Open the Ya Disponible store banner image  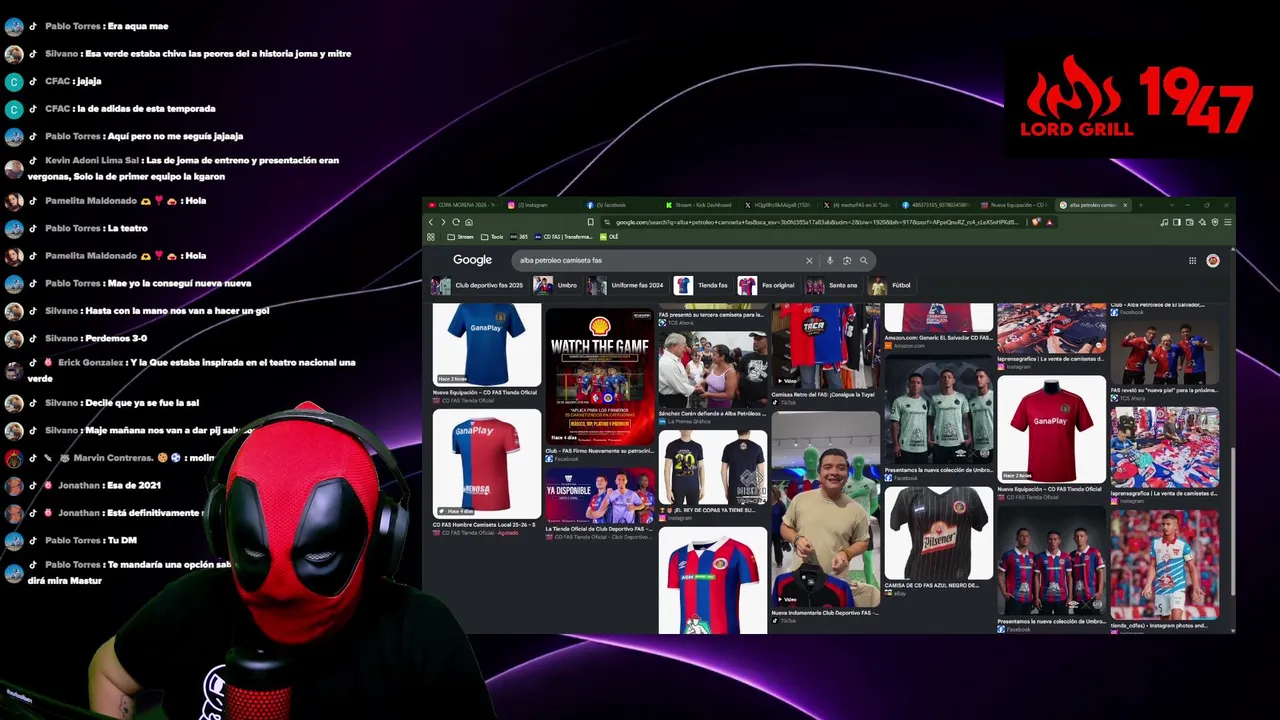(600, 495)
